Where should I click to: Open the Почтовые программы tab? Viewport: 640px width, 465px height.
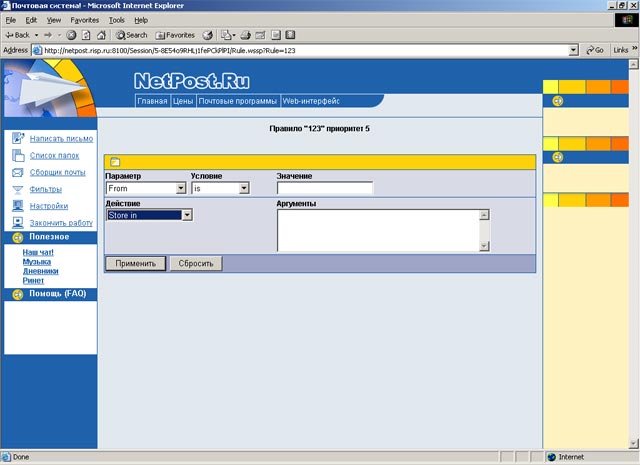tap(238, 101)
